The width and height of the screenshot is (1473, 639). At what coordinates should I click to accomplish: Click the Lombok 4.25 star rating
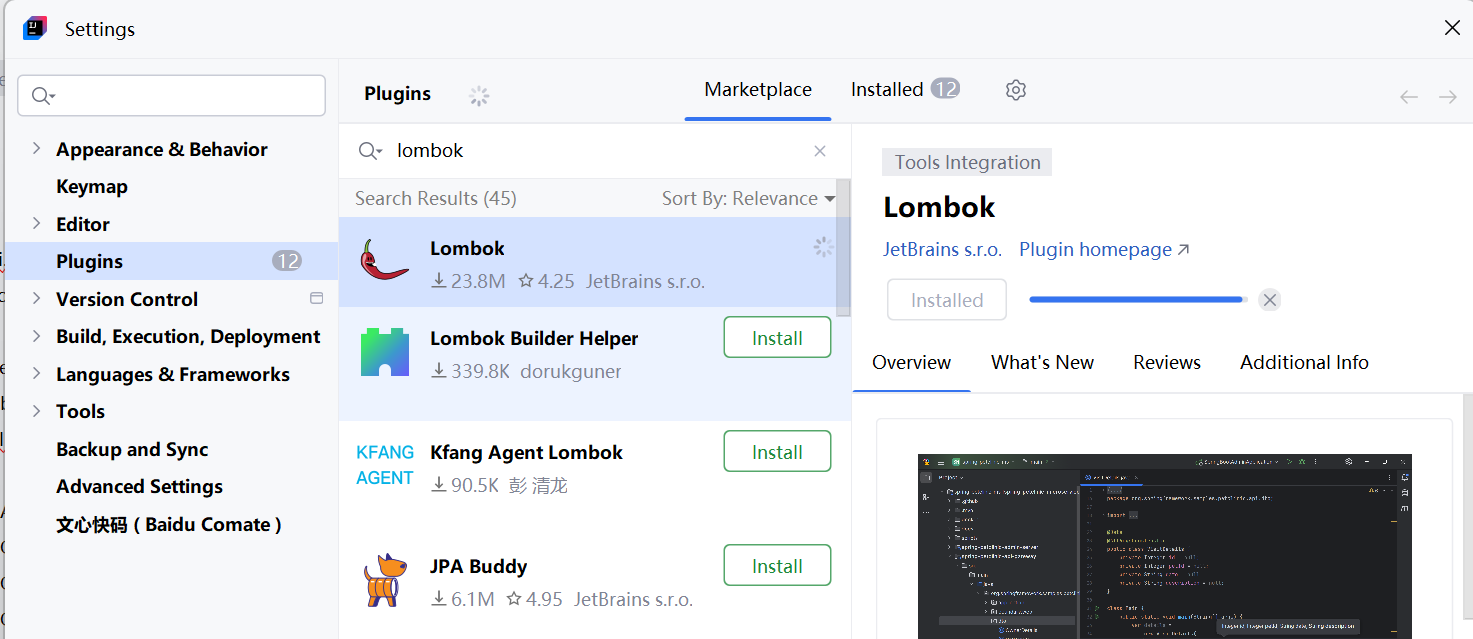coord(546,281)
